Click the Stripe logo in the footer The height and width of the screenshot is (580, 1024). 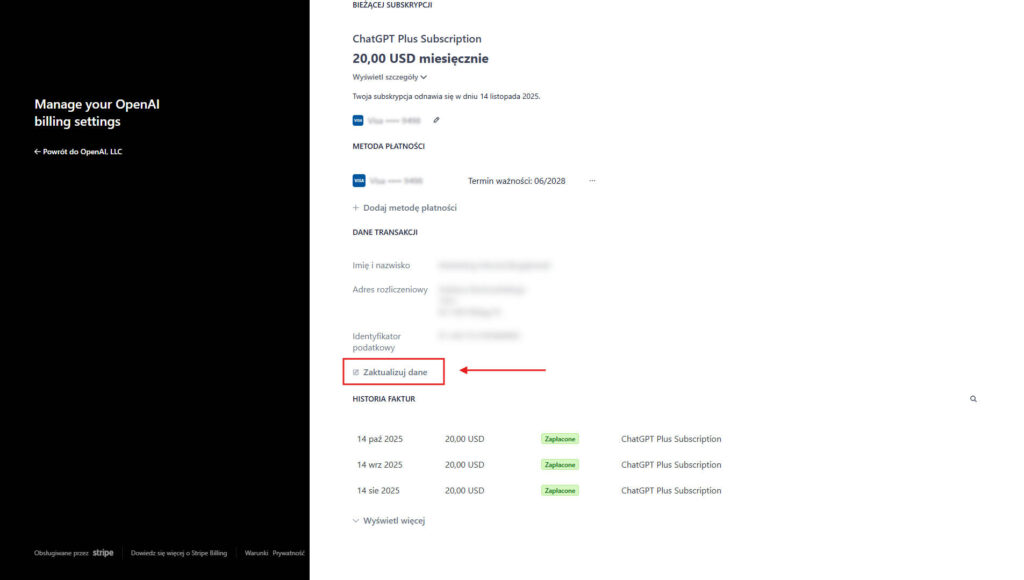pos(103,552)
